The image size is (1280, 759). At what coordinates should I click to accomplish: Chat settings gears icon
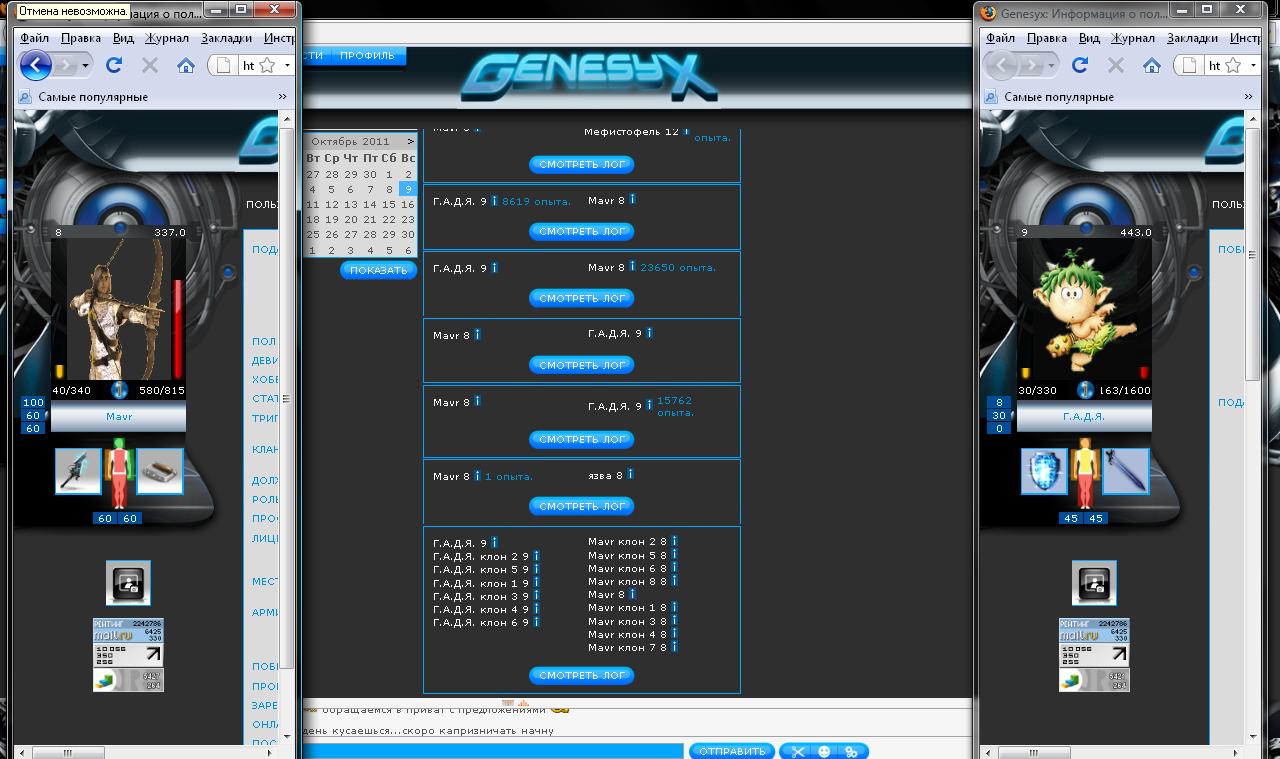tap(851, 751)
